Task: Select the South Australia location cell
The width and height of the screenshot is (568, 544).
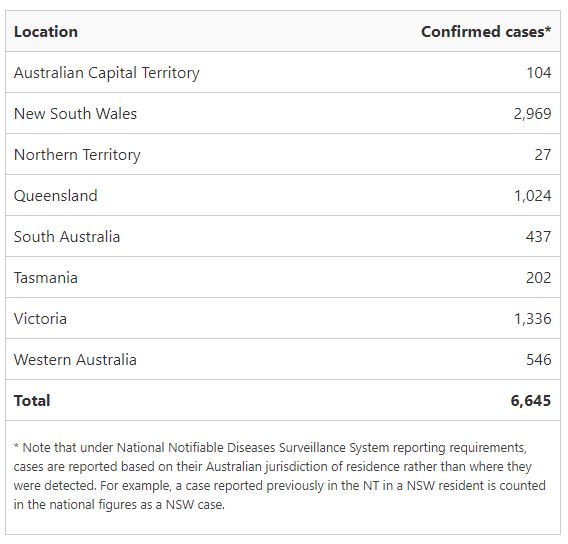Action: [x=67, y=237]
